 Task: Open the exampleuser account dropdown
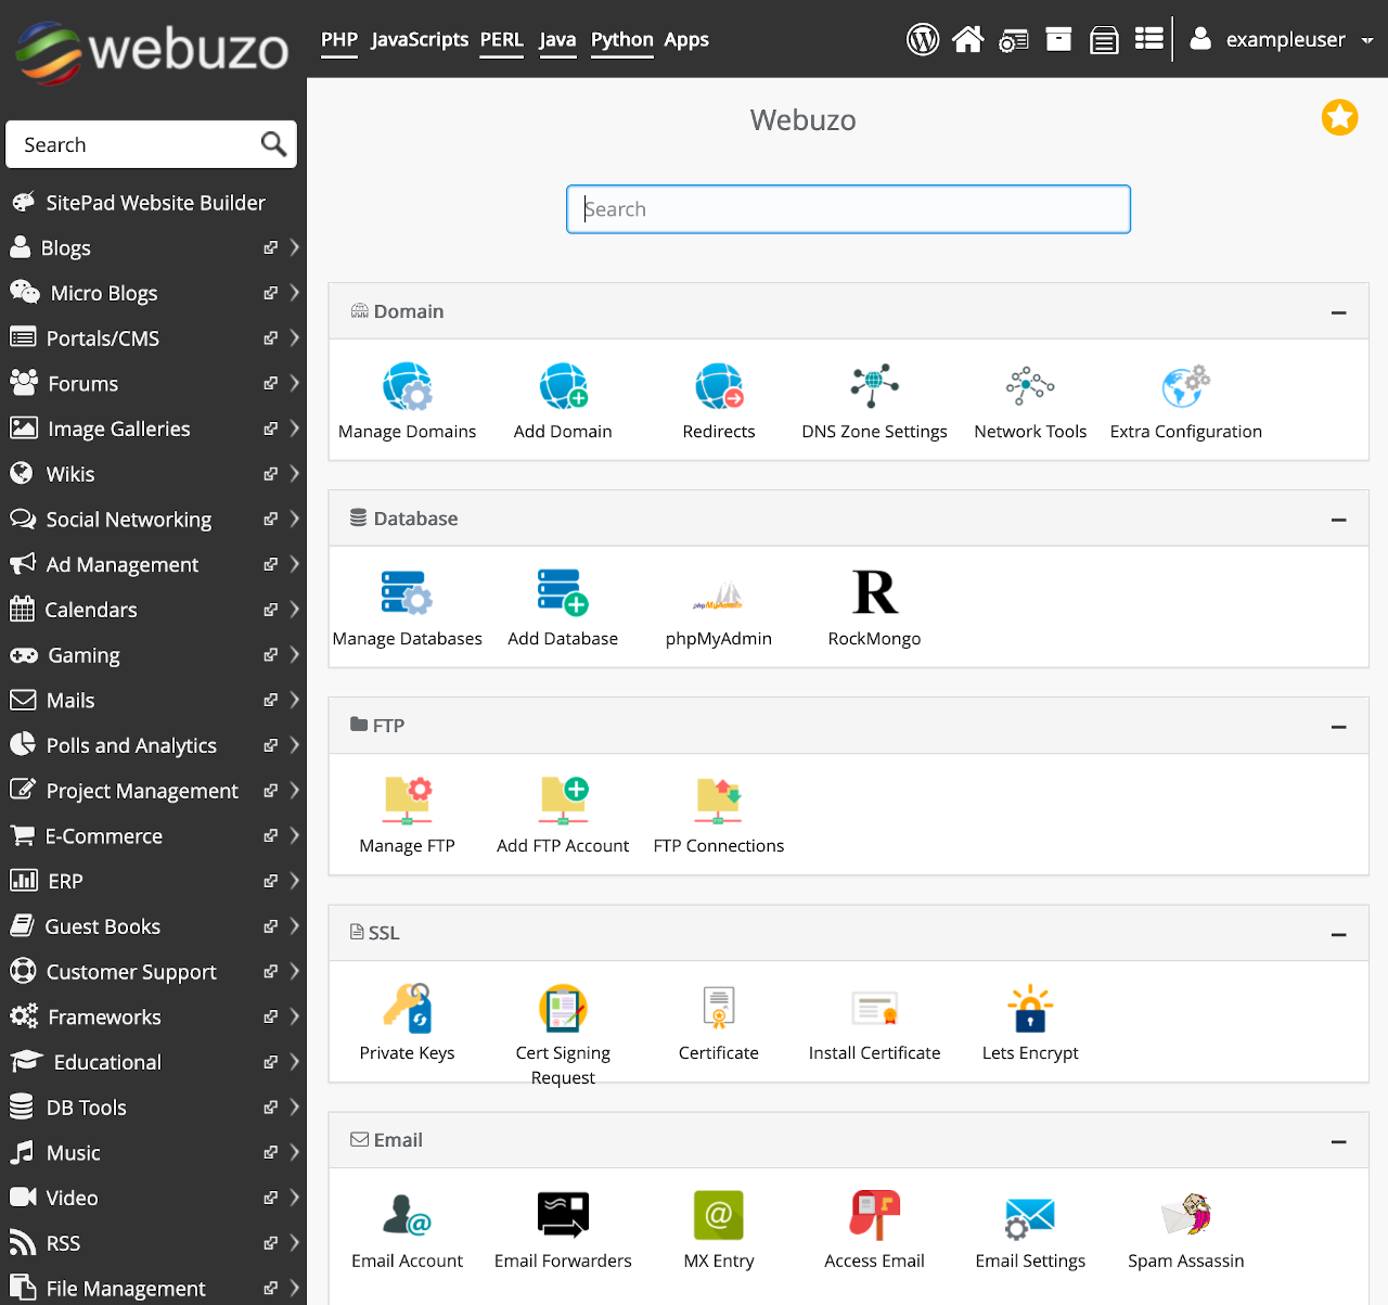point(1284,40)
